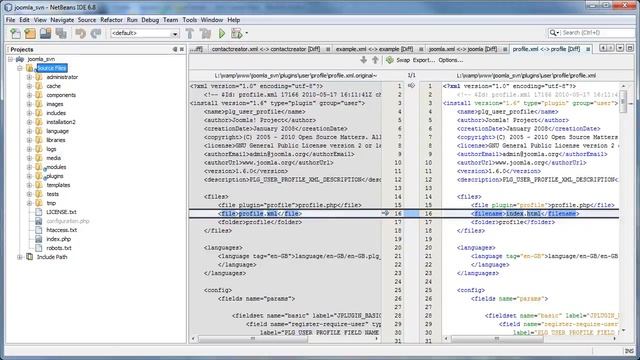
Task: Click the Build Project hammer icon
Action: [190, 33]
